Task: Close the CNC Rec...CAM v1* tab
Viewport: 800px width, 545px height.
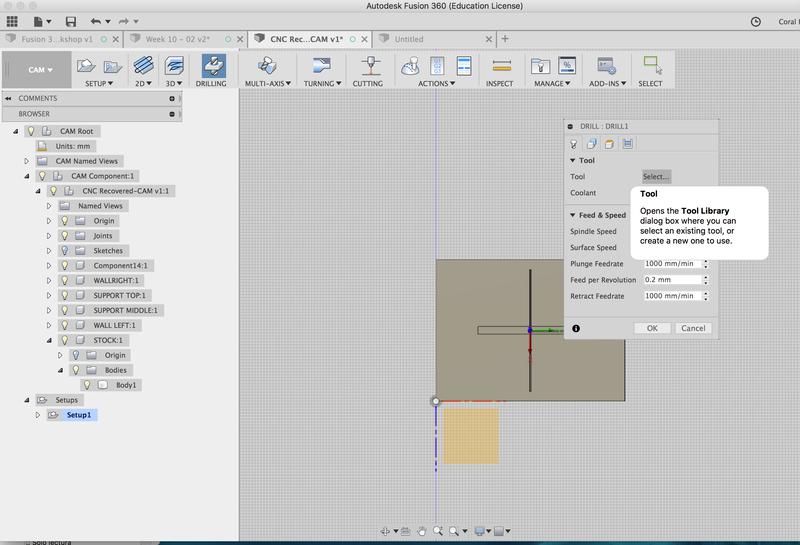Action: (365, 39)
